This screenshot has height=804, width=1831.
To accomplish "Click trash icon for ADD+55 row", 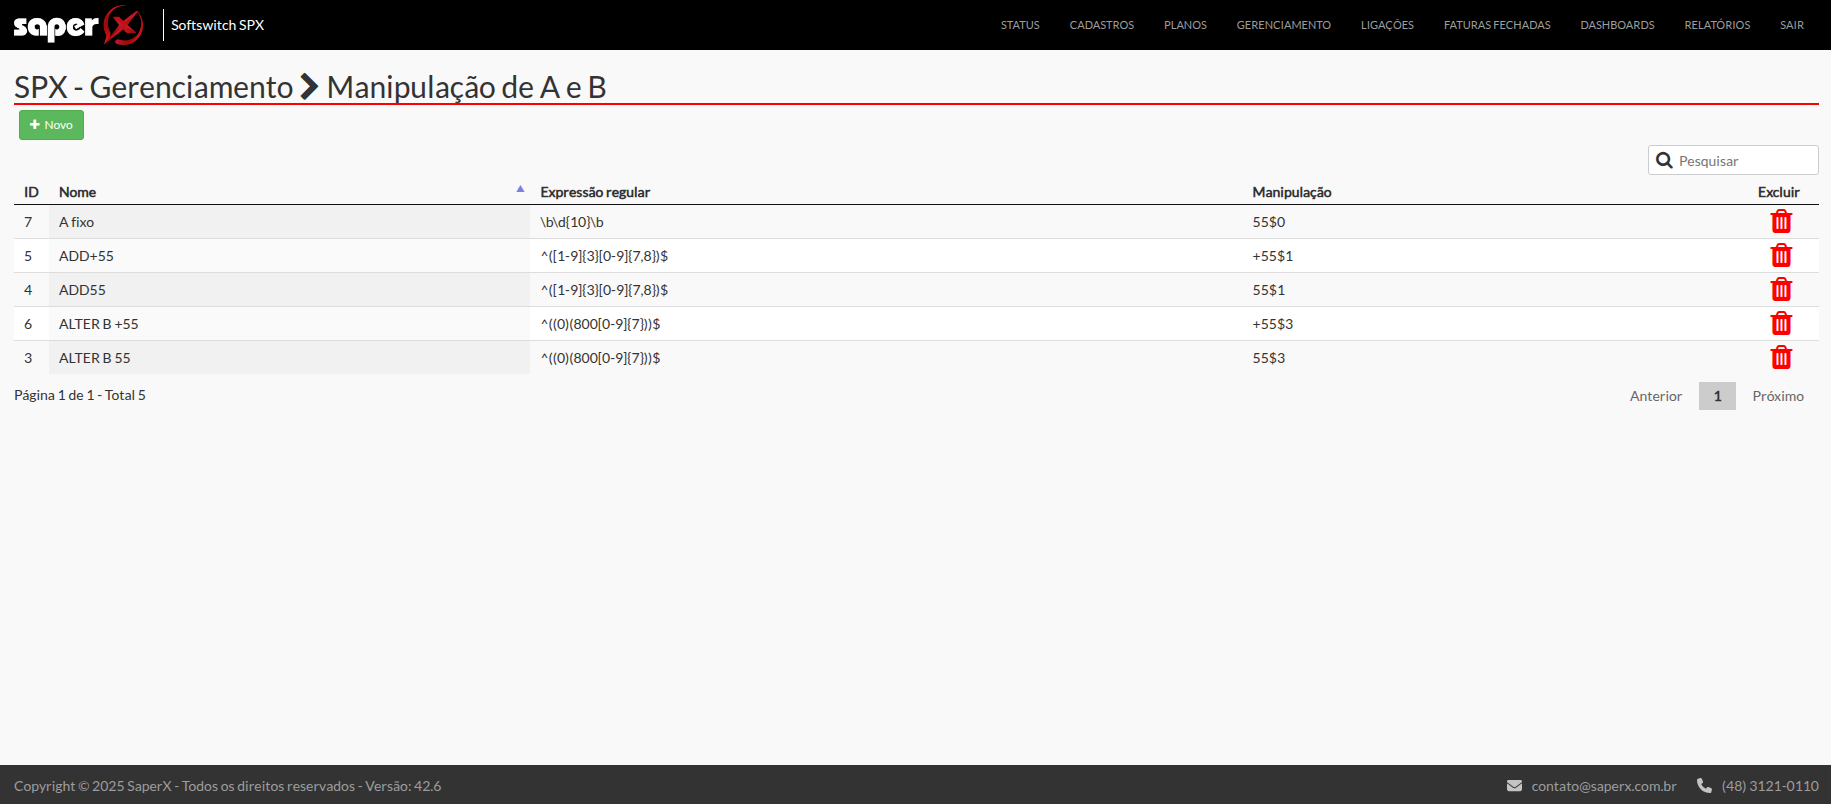I will tap(1780, 256).
